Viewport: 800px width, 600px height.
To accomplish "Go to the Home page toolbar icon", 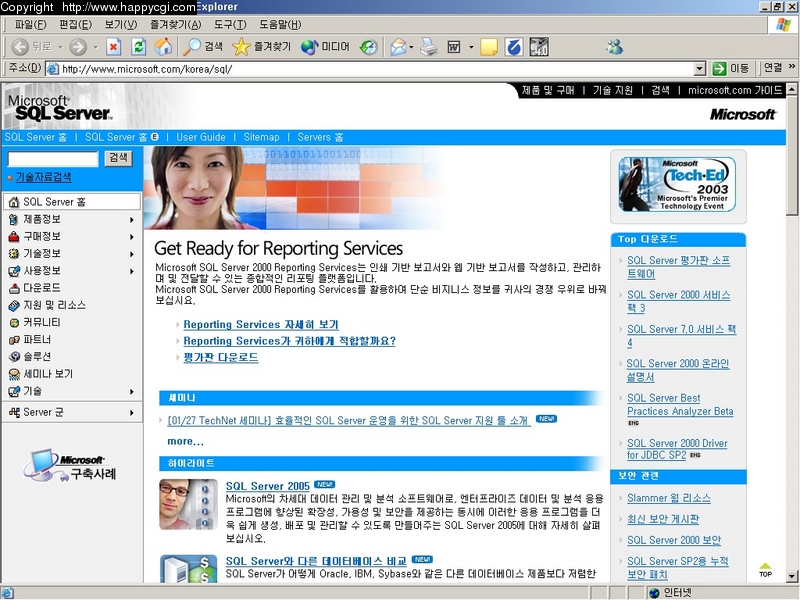I will click(164, 47).
